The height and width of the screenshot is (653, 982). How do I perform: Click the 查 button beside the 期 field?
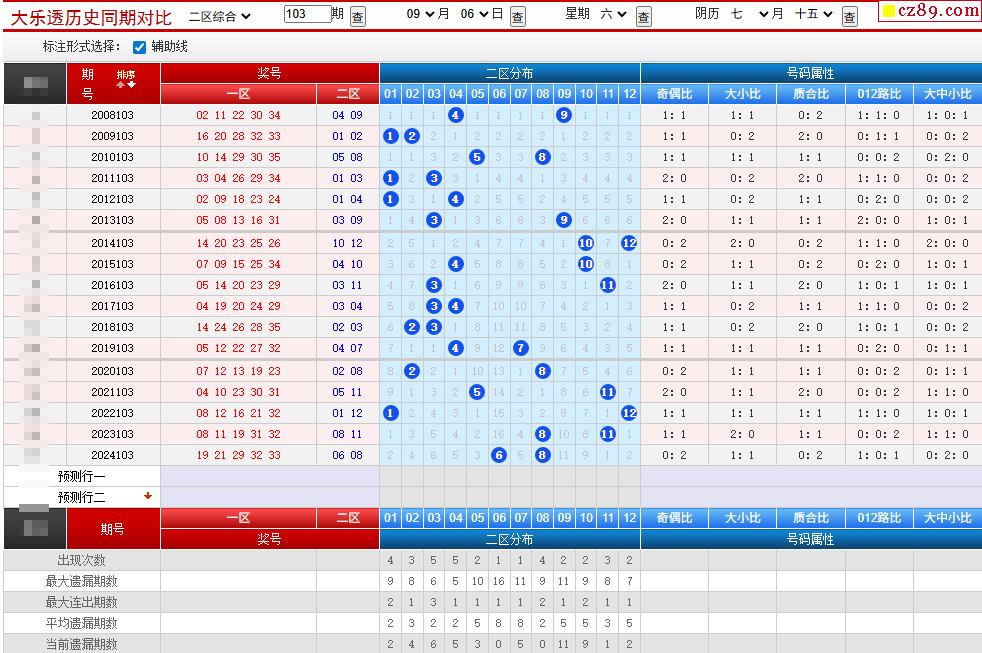[358, 16]
